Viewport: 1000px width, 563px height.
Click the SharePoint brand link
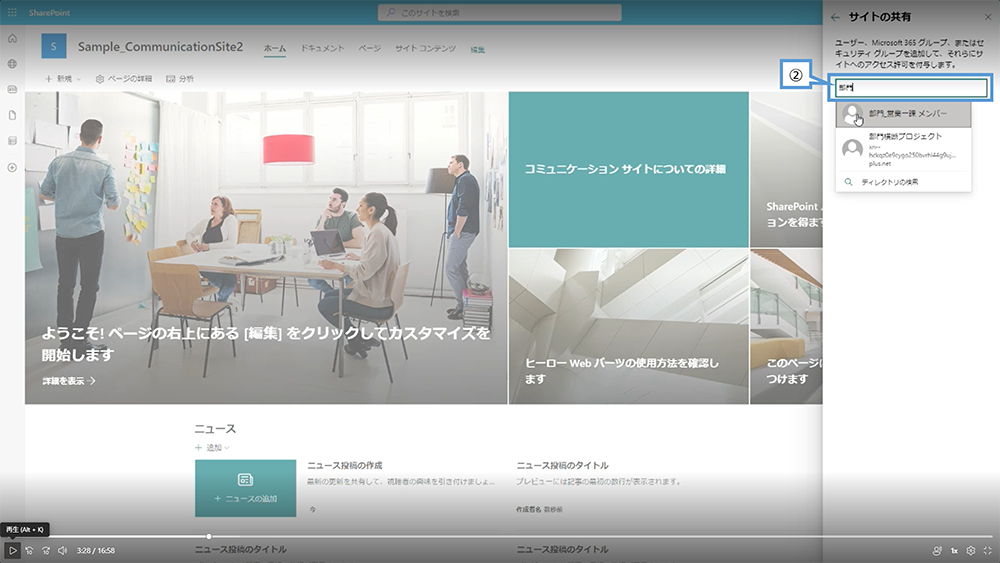pos(49,13)
